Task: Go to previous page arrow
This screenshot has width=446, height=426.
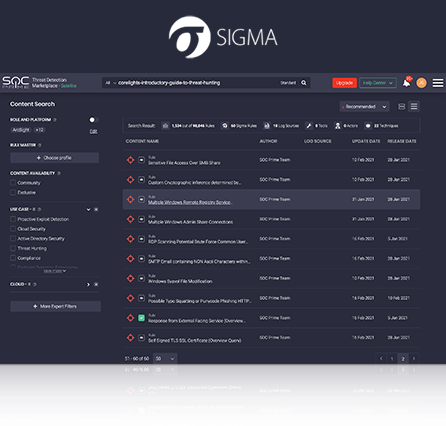Action: tap(381, 359)
